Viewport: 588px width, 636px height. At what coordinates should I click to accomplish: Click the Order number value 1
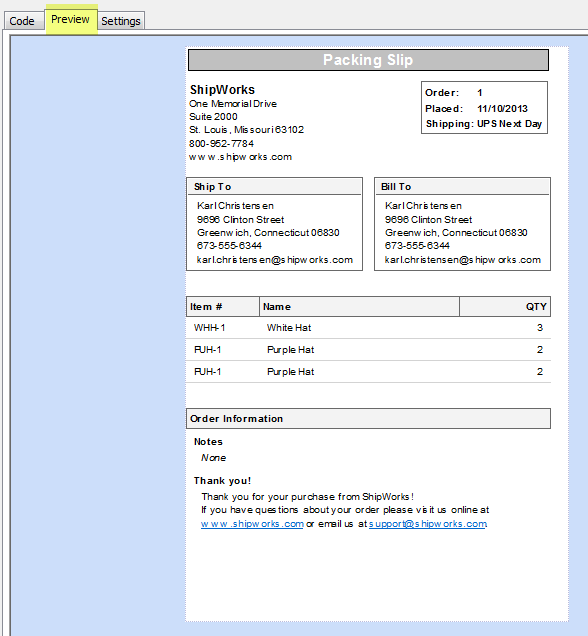(x=480, y=93)
